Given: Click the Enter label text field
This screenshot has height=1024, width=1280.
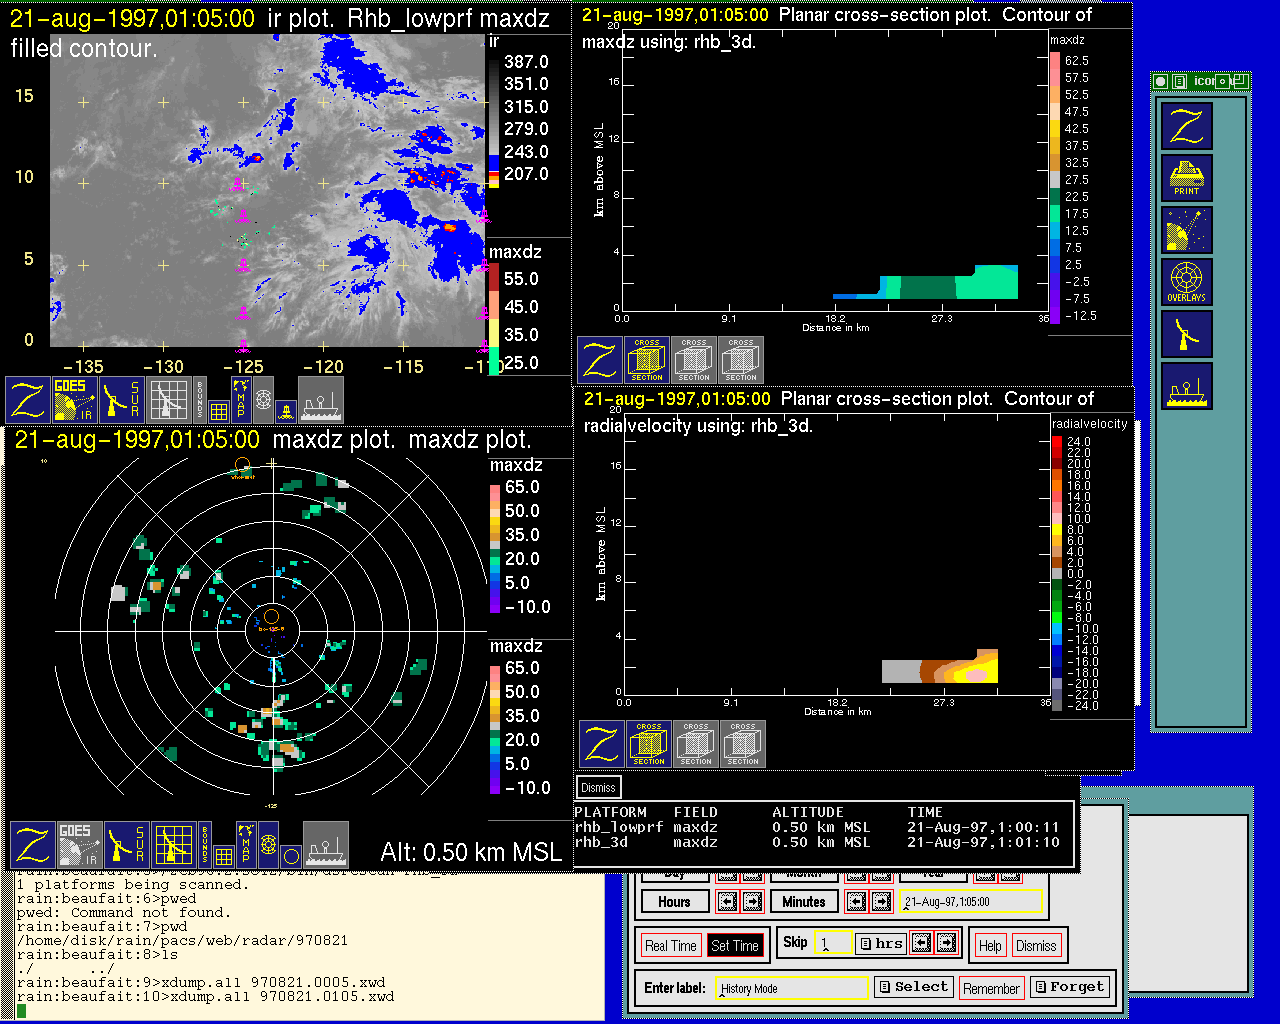Looking at the screenshot, I should click(793, 988).
